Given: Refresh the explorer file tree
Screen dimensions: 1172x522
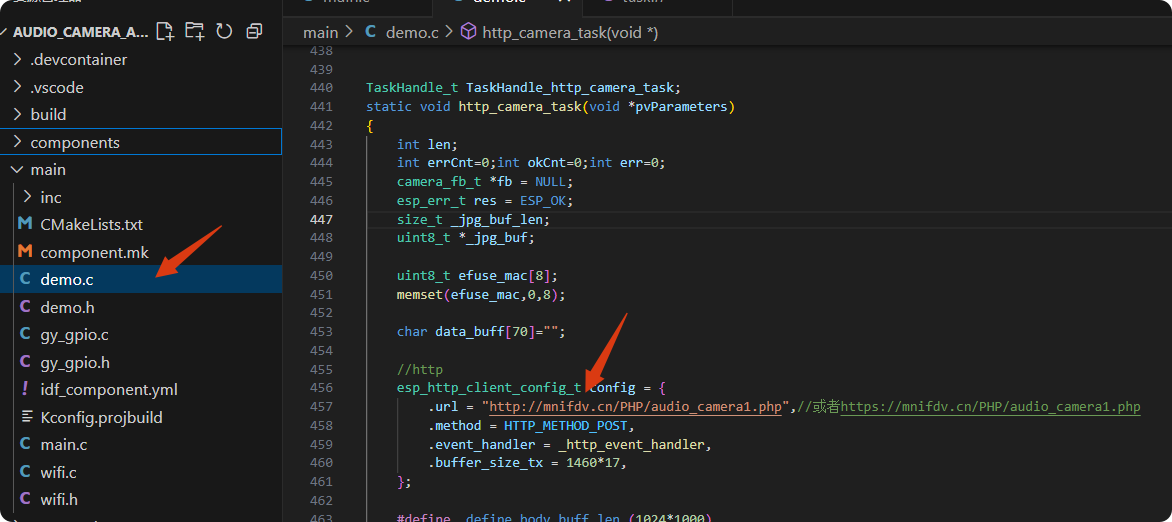Looking at the screenshot, I should point(224,31).
